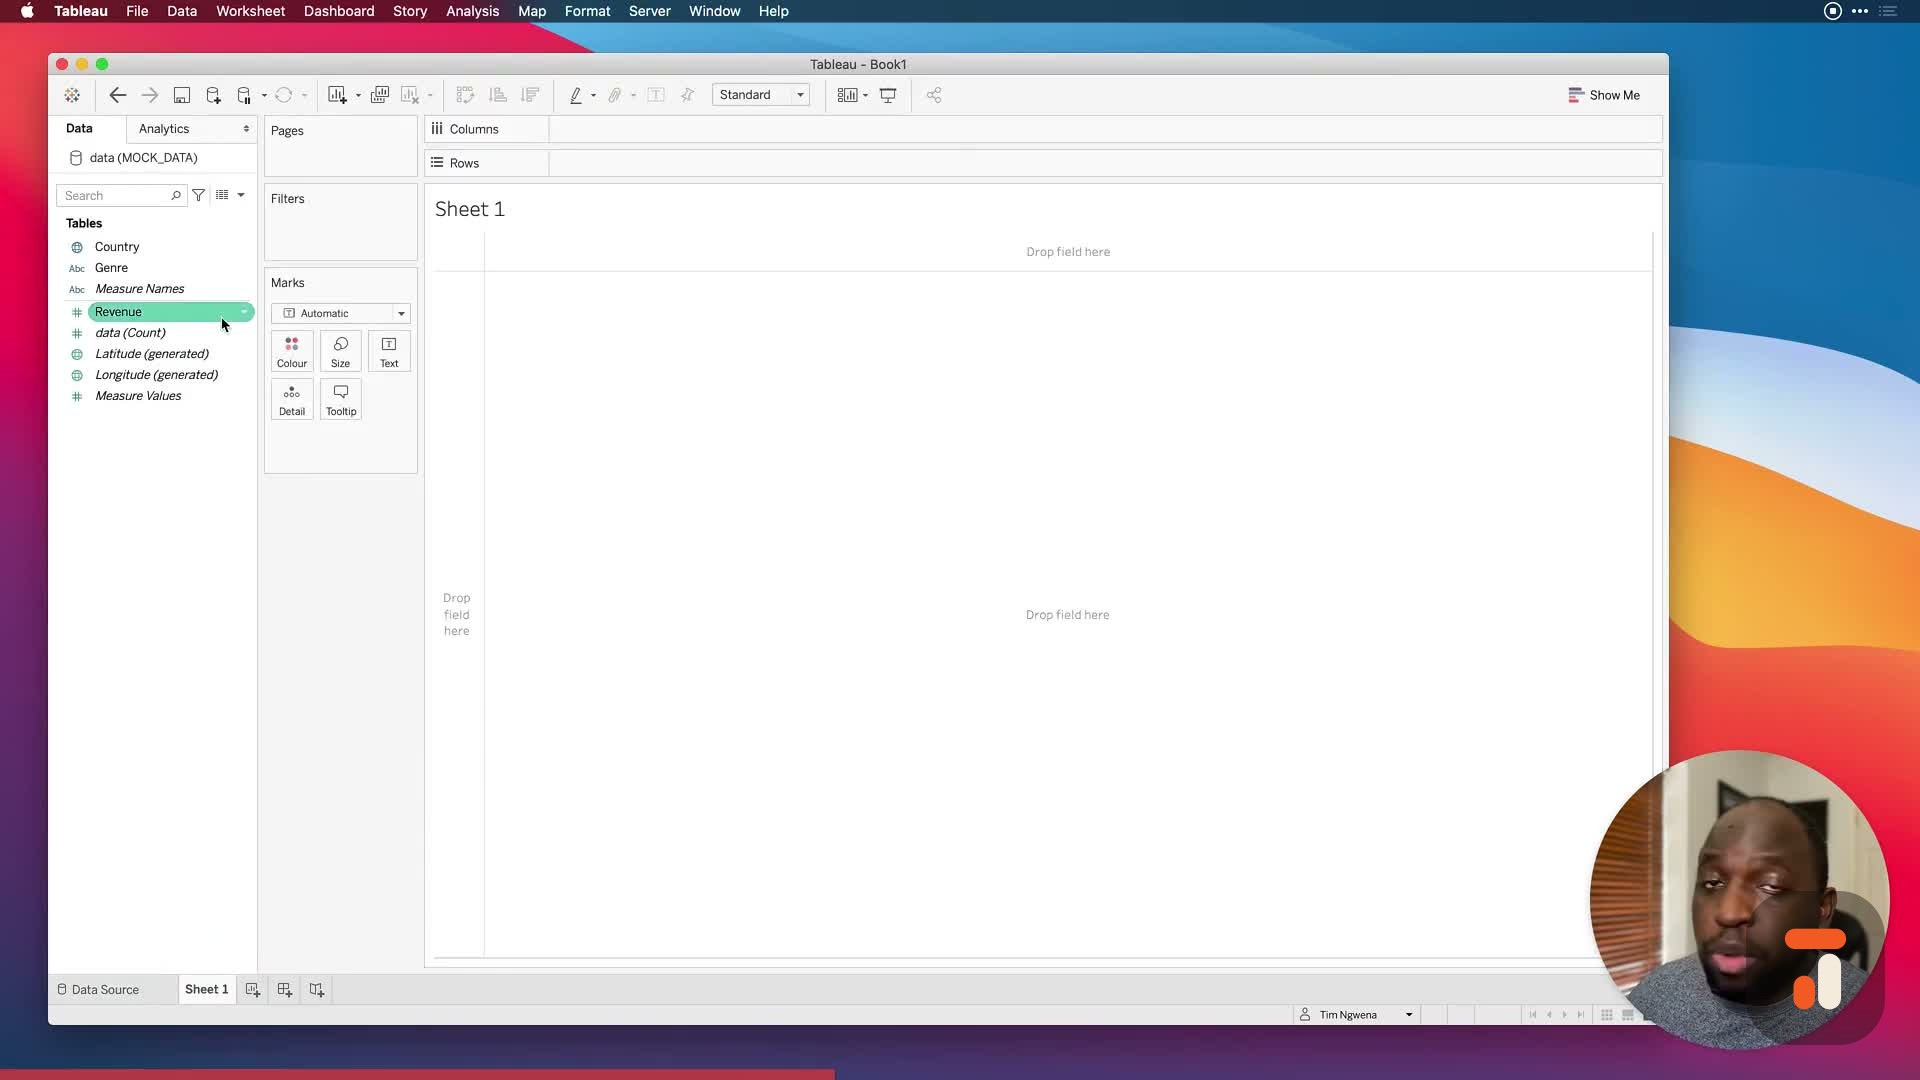Screen dimensions: 1920x1080
Task: Click the New Story tab icon
Action: pos(317,990)
